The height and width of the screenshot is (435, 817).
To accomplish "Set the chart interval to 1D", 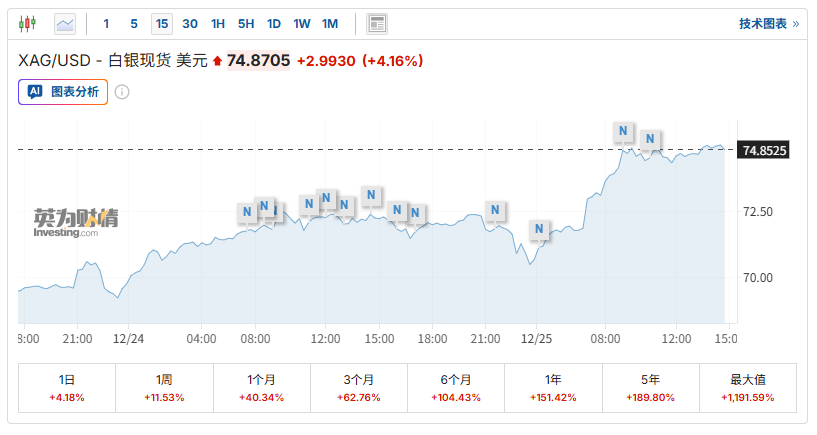I will (x=274, y=23).
